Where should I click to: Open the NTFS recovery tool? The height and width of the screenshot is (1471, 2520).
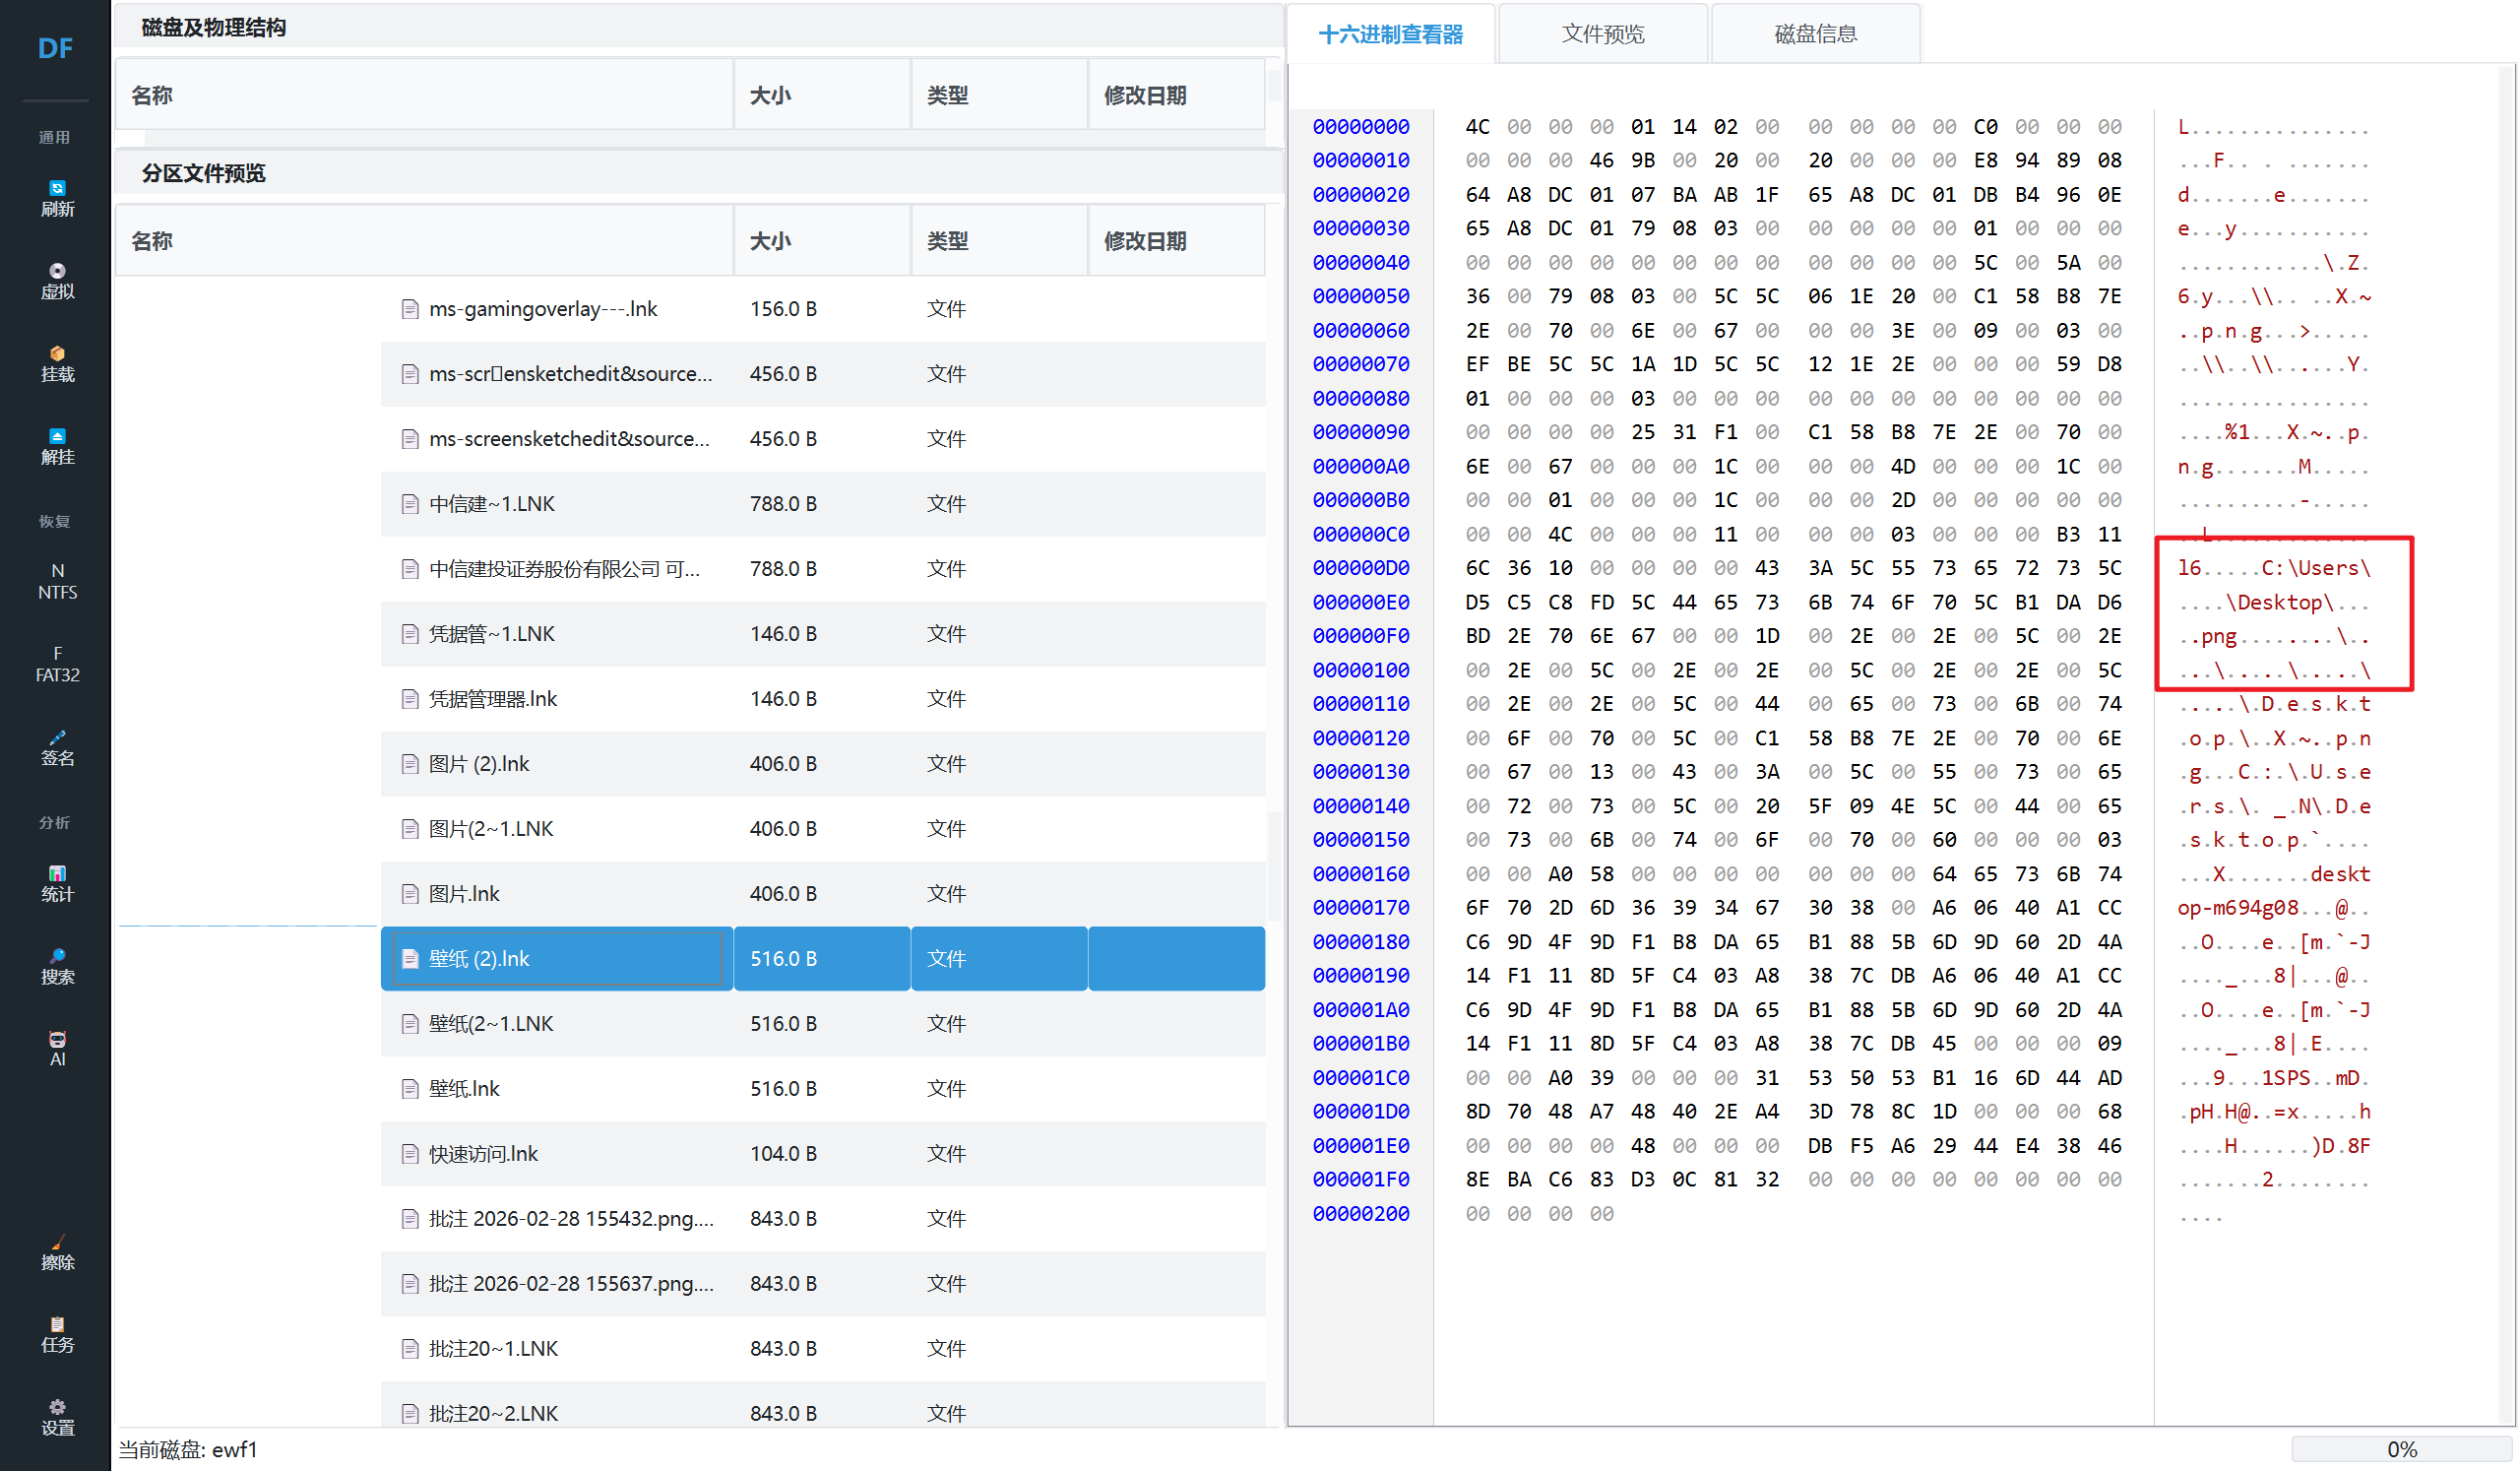tap(57, 581)
